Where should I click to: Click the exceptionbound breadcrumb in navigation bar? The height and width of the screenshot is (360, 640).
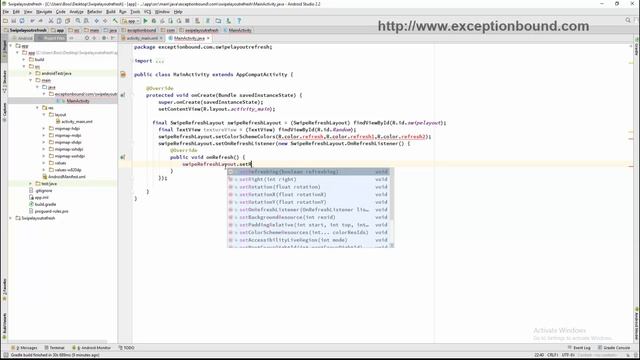pos(139,30)
